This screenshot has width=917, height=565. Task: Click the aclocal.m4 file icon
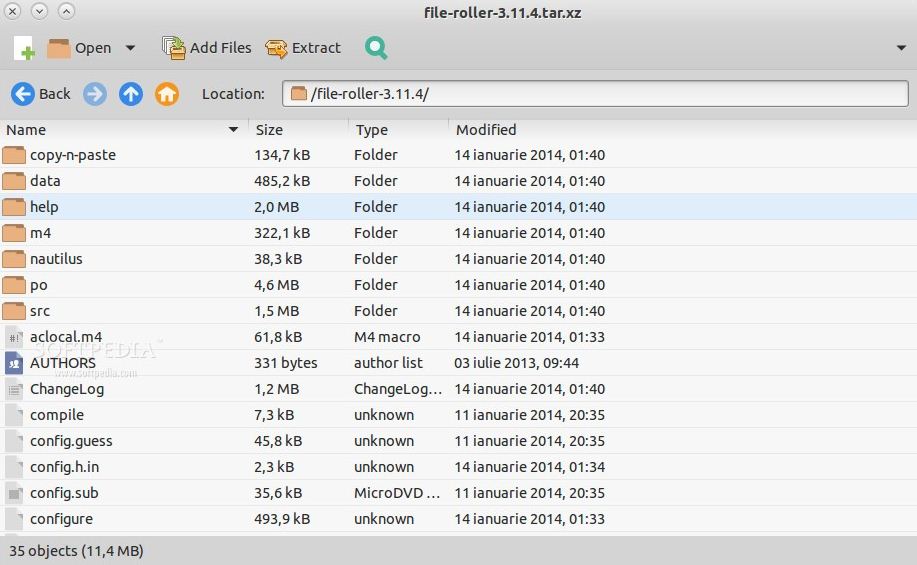click(x=14, y=337)
